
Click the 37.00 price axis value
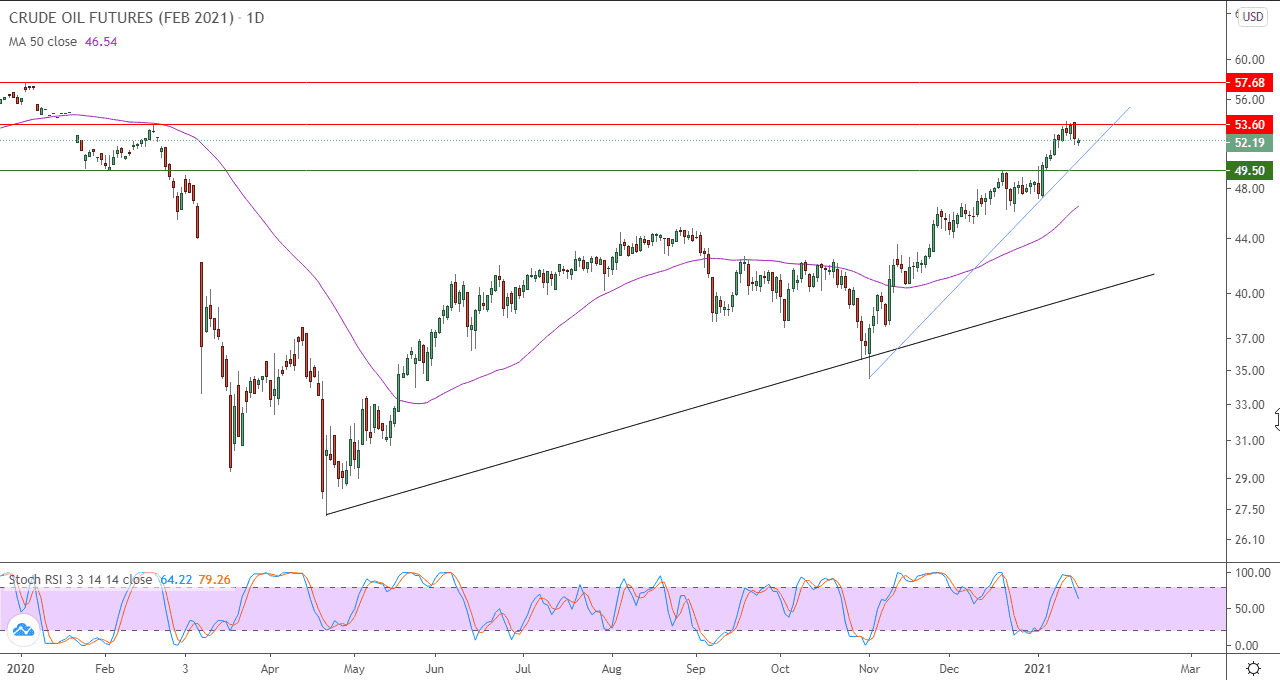(1250, 339)
